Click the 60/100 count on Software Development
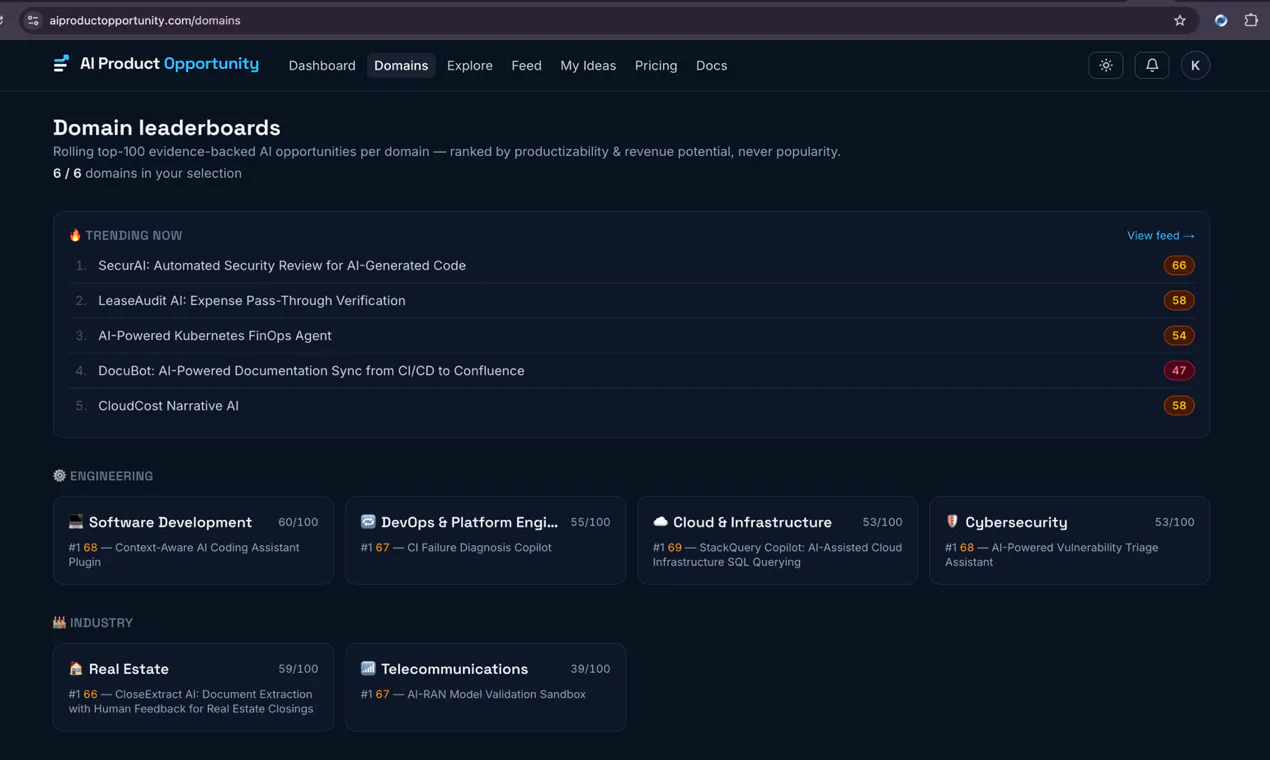The width and height of the screenshot is (1270, 760). (x=298, y=522)
